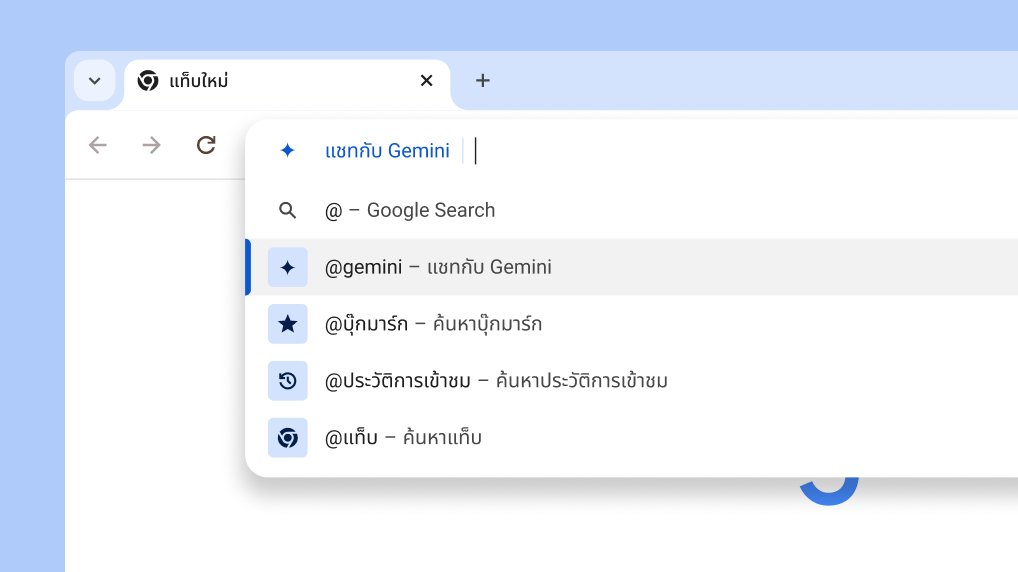The height and width of the screenshot is (572, 1018).
Task: Choose the @gemini – แชทกับ Gemini suggestion
Action: click(x=632, y=267)
